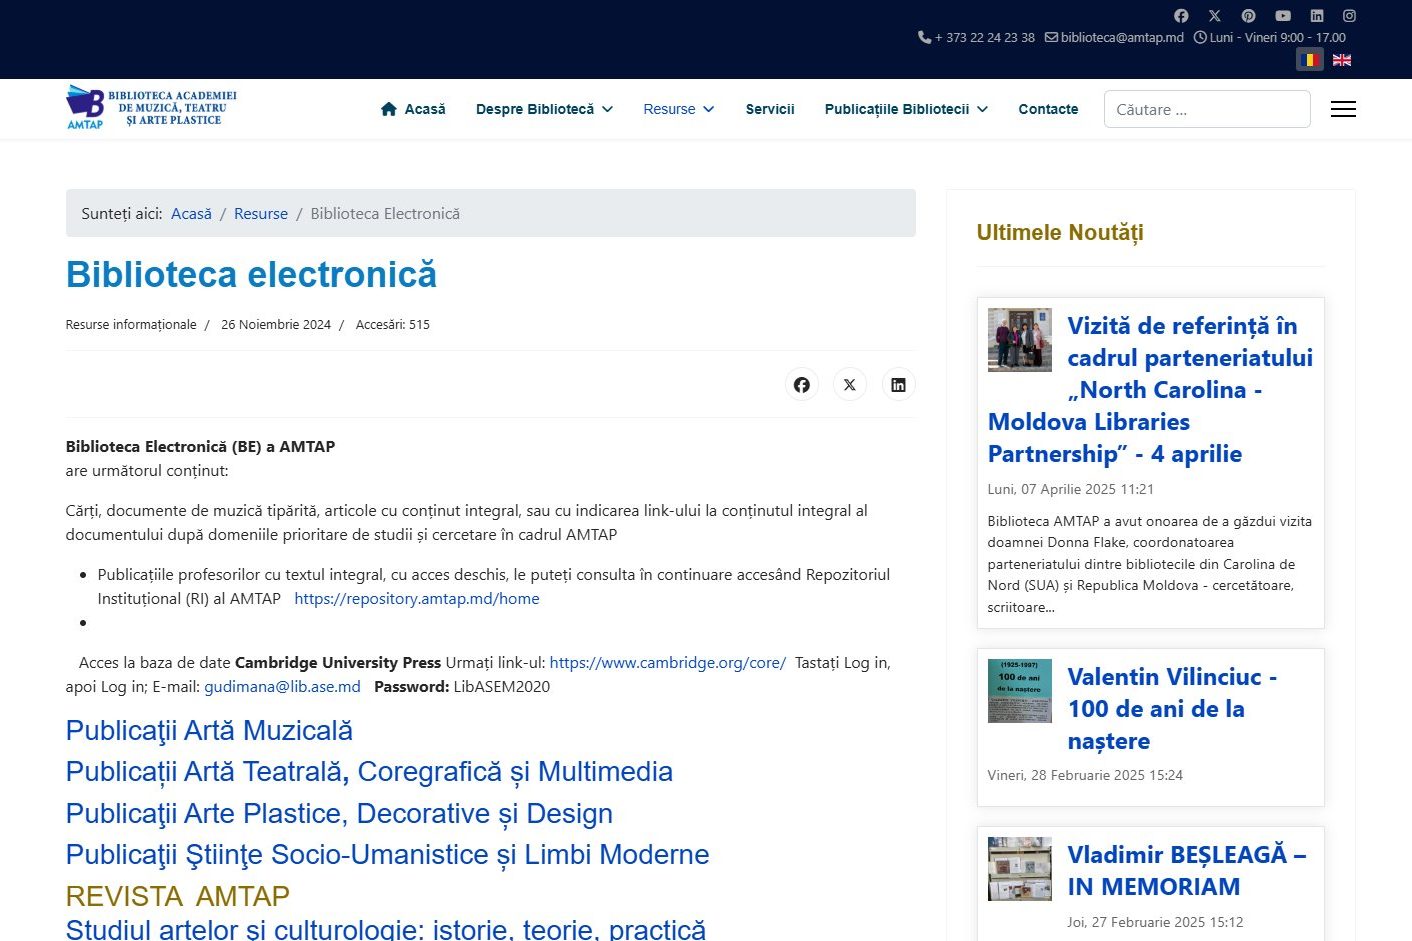Expand Publicațiile Bibliotecii dropdown

coord(905,109)
